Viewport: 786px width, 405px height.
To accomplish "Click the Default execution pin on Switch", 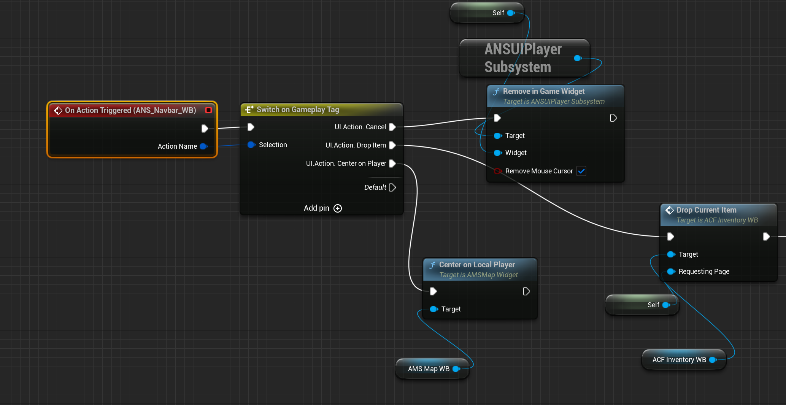I will coord(392,187).
